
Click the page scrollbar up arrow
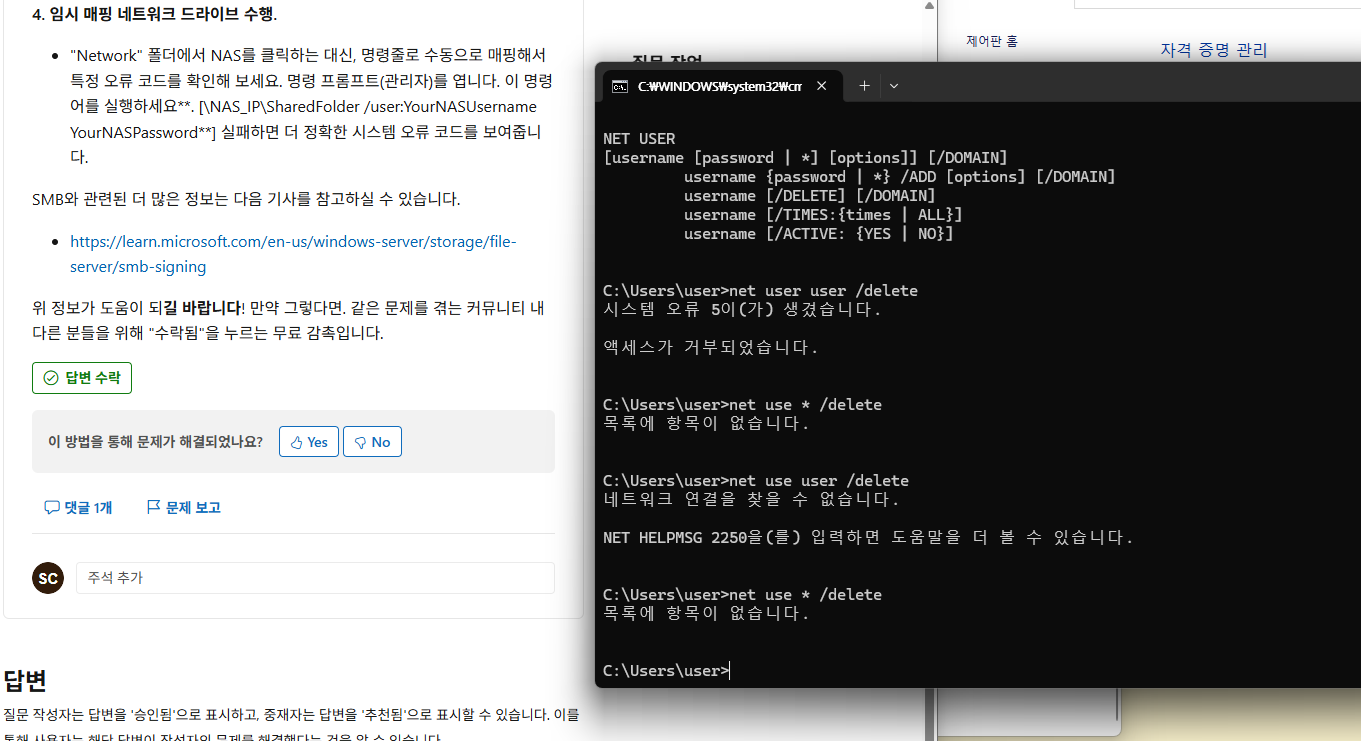click(929, 6)
